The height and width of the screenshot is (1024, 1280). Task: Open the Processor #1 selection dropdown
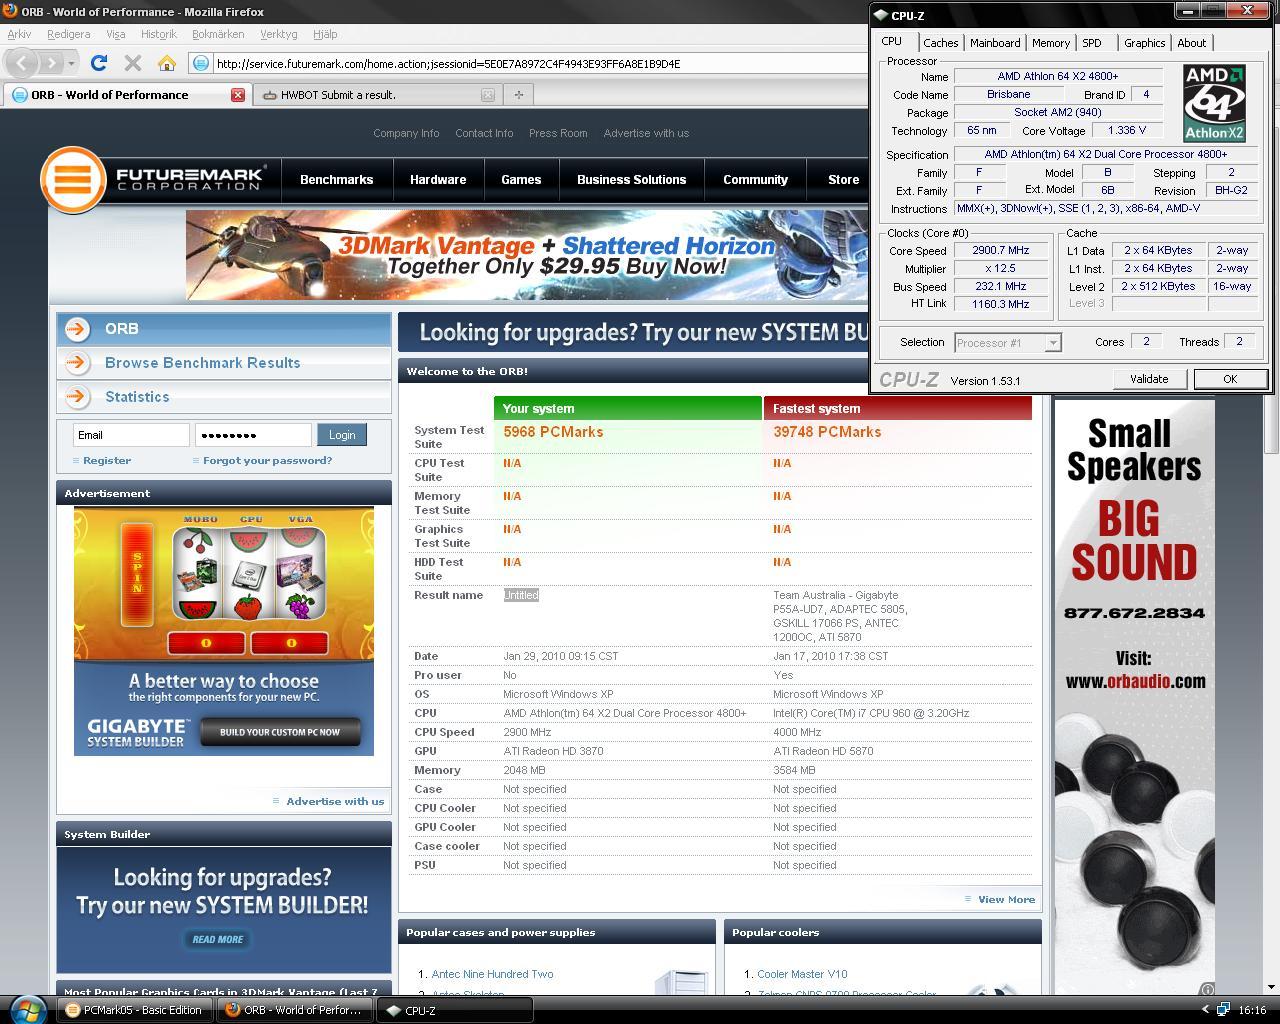pyautogui.click(x=1007, y=343)
